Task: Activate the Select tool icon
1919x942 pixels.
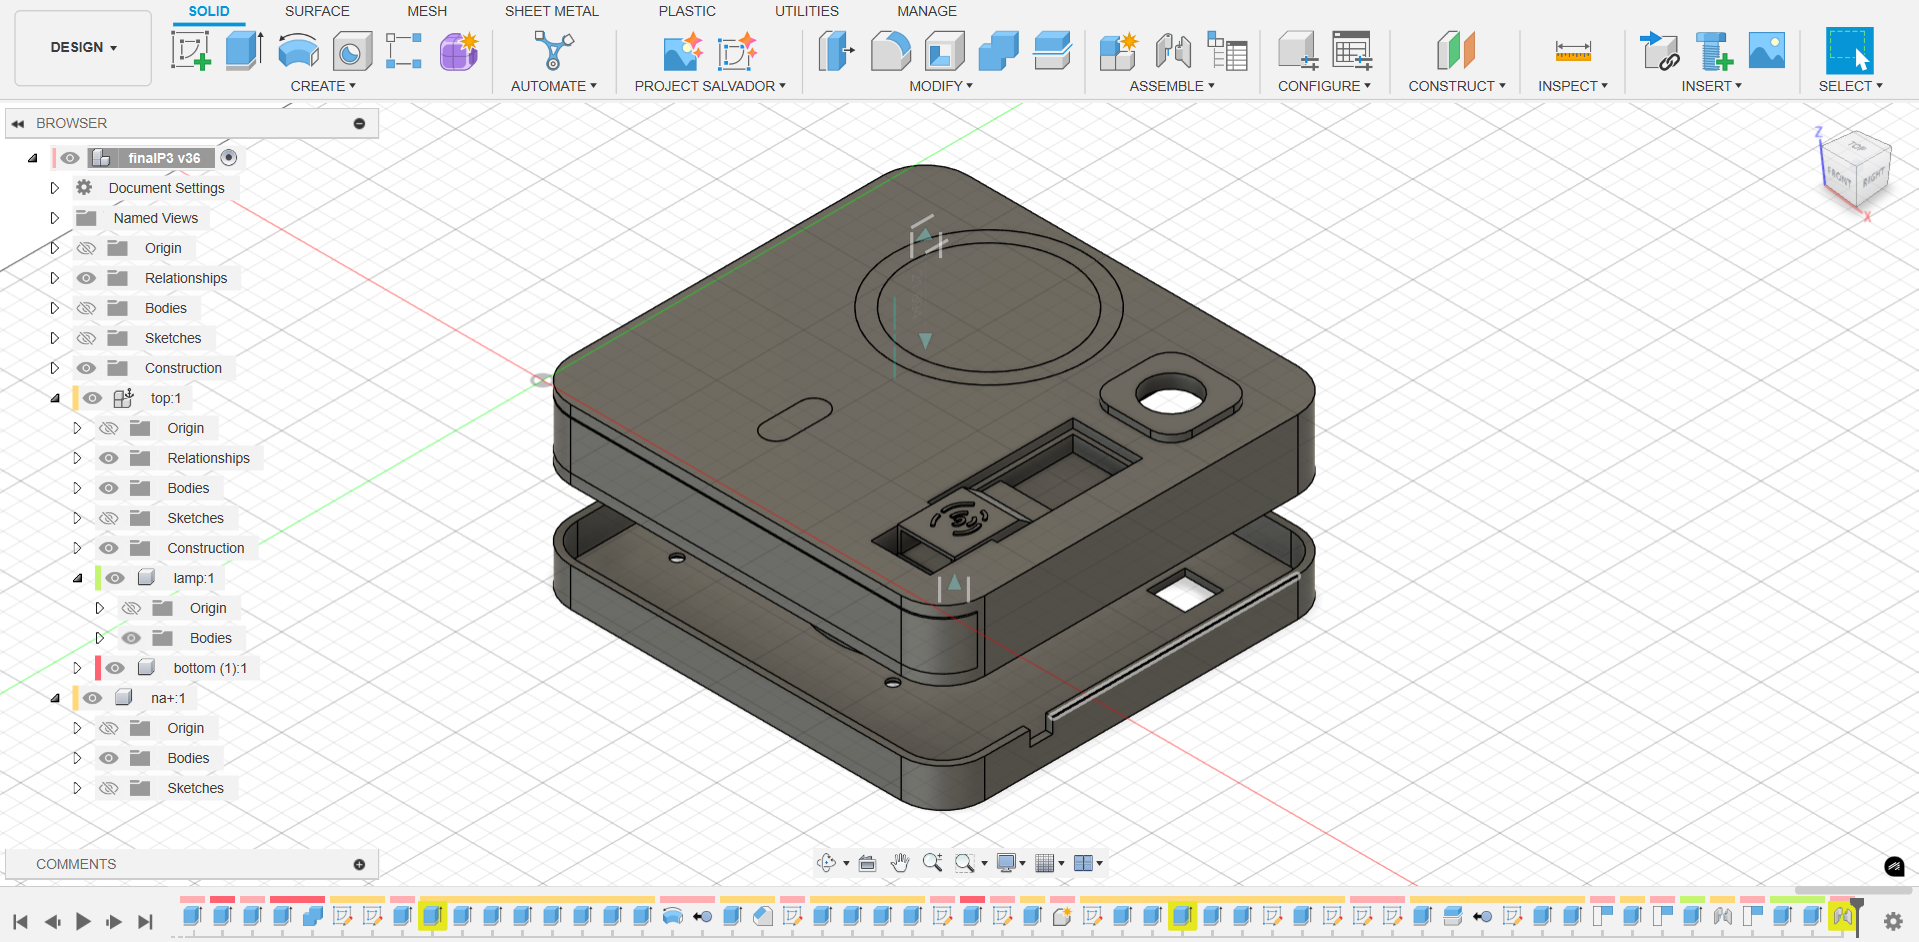Action: (x=1849, y=51)
